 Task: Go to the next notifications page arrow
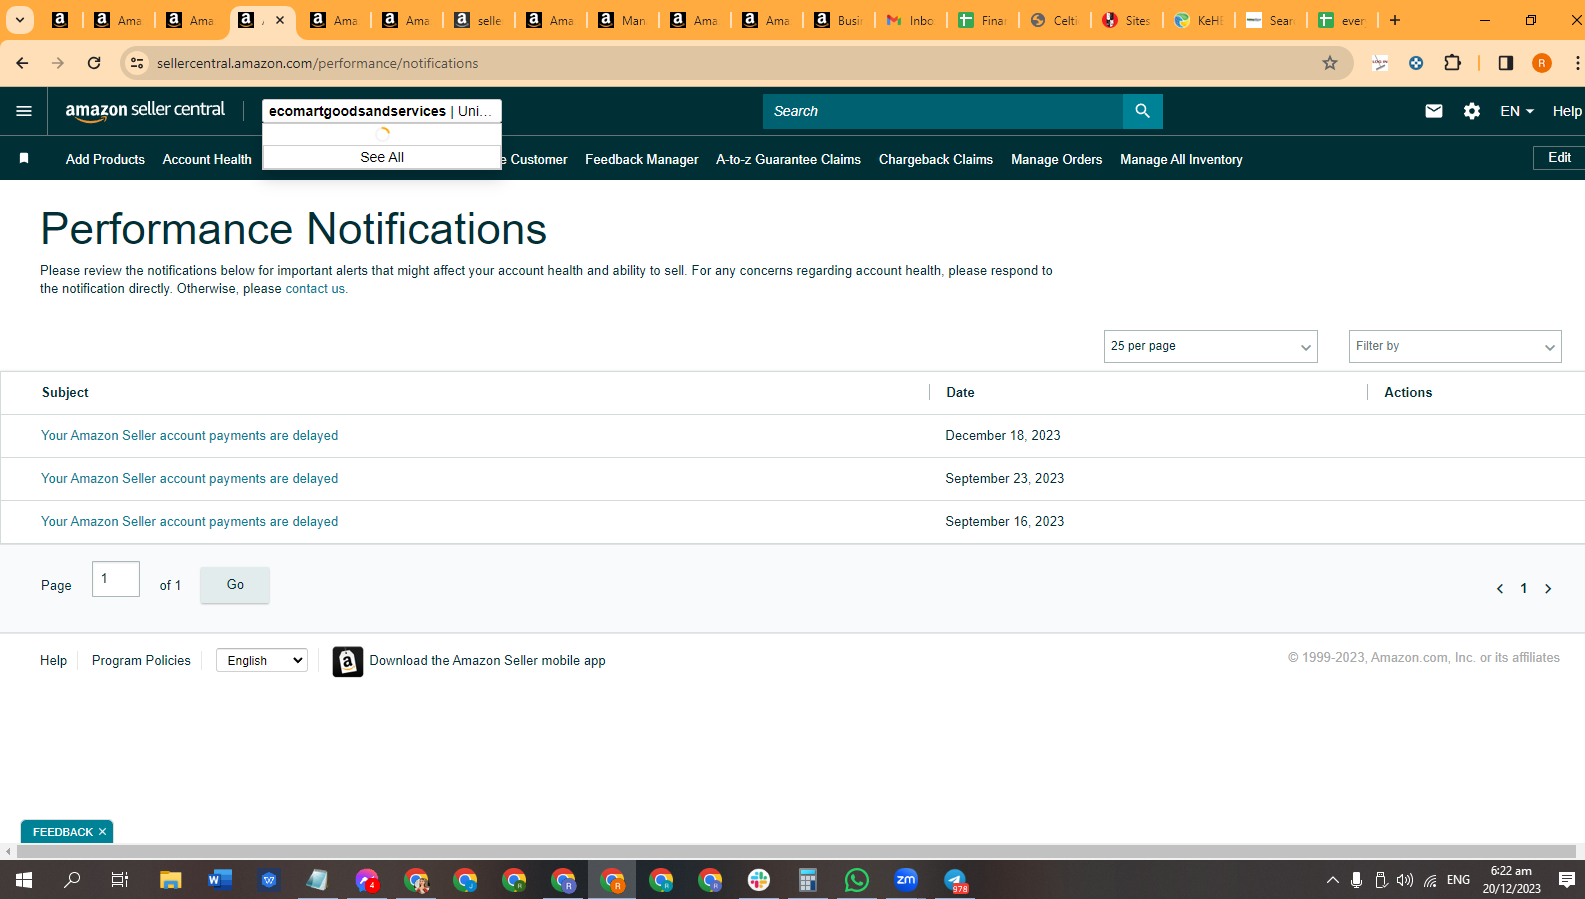[1548, 589]
